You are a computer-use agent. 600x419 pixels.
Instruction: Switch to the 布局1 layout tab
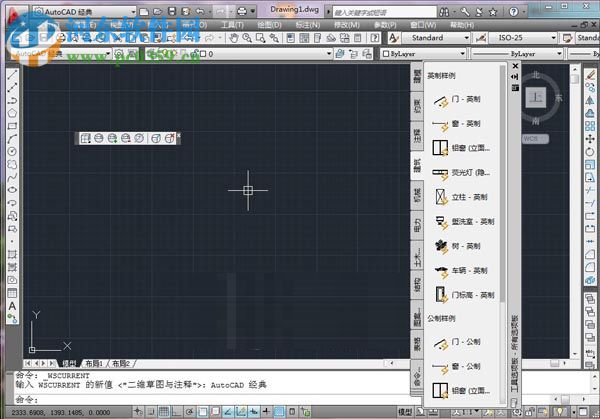(94, 363)
